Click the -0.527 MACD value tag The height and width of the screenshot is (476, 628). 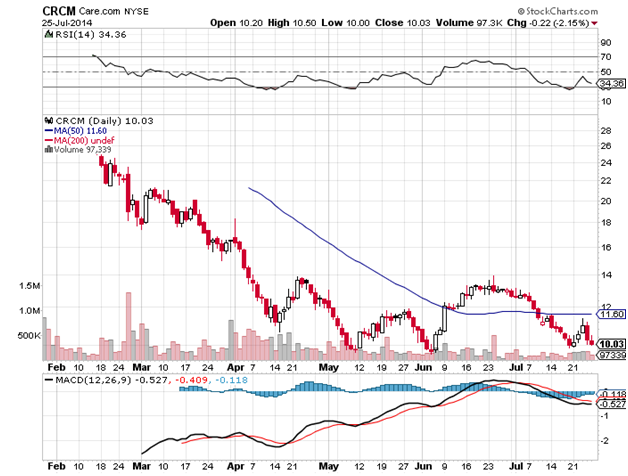coord(608,404)
